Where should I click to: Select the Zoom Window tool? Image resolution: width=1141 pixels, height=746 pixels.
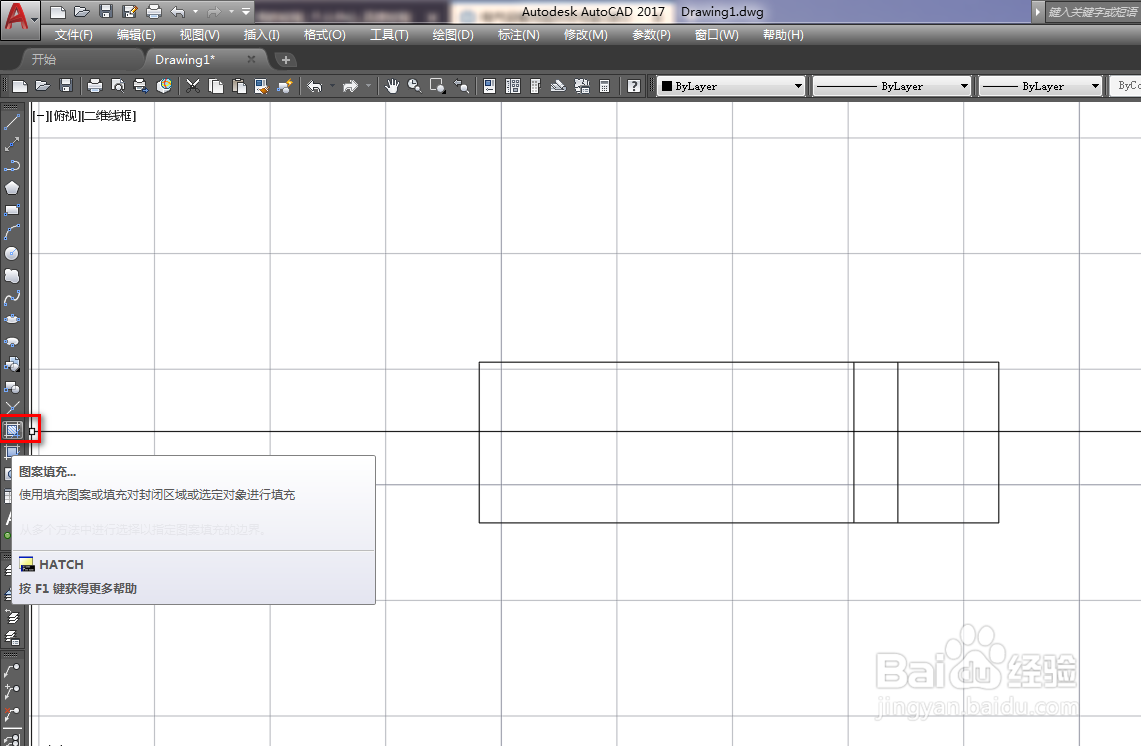pyautogui.click(x=438, y=86)
